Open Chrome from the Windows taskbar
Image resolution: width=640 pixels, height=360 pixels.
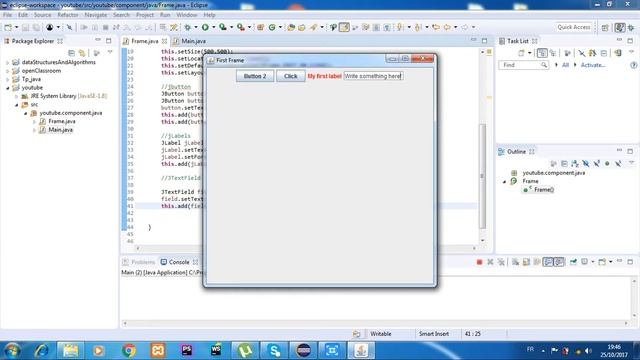coord(128,350)
